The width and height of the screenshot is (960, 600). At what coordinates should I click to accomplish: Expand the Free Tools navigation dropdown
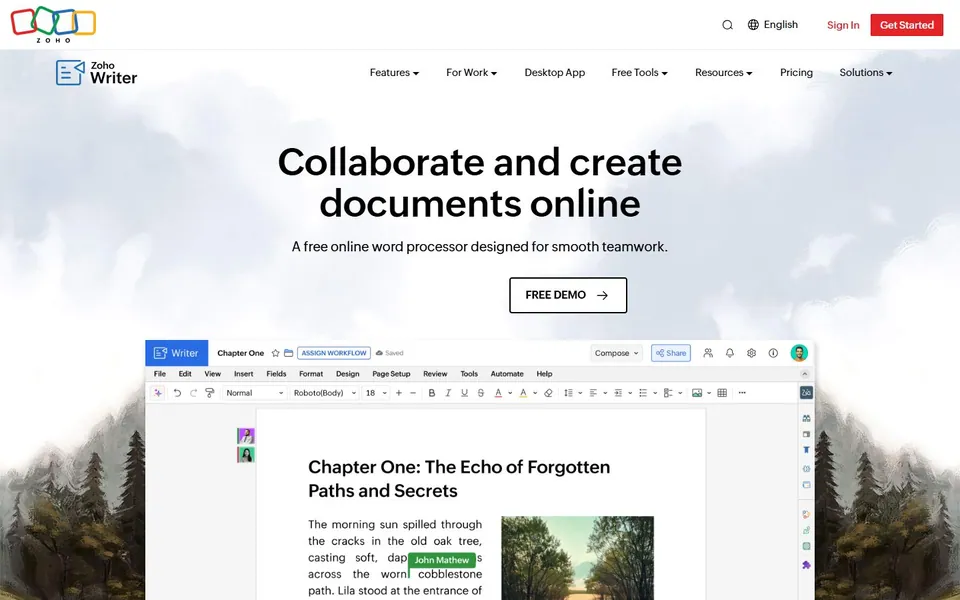point(639,72)
